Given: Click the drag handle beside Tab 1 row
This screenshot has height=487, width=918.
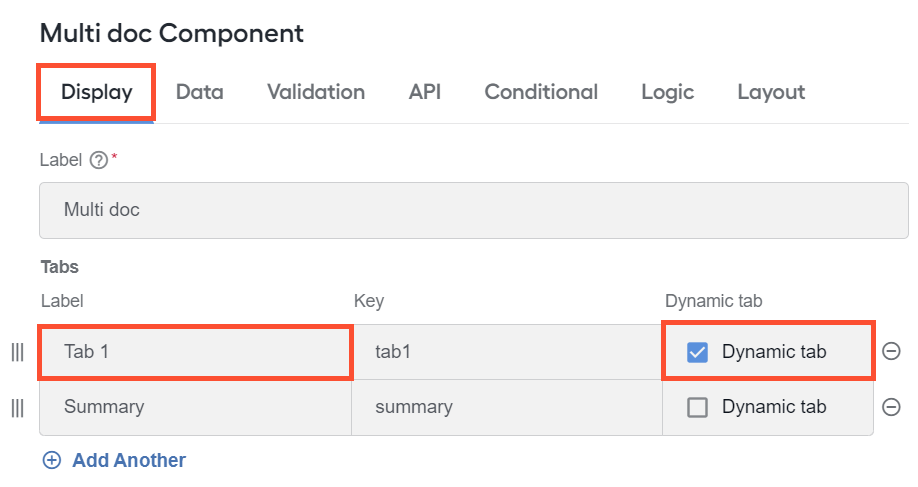Looking at the screenshot, I should click(18, 352).
